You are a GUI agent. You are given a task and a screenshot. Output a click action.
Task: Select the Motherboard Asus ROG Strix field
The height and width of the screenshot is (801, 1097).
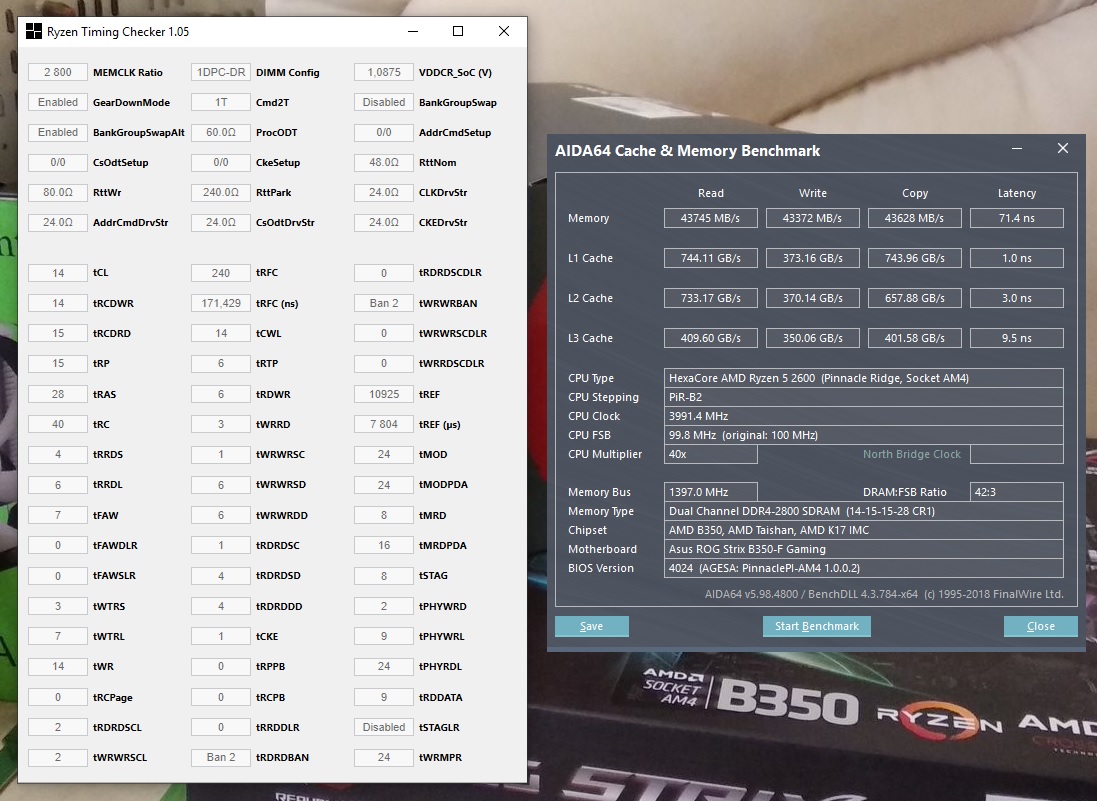pyautogui.click(x=863, y=549)
